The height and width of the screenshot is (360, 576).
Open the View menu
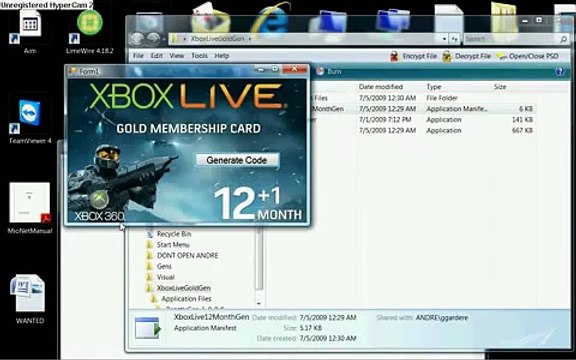coord(176,56)
